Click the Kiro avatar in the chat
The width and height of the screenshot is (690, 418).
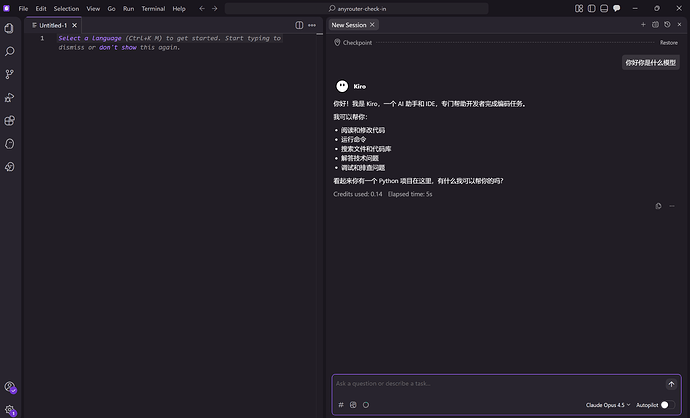pyautogui.click(x=342, y=86)
